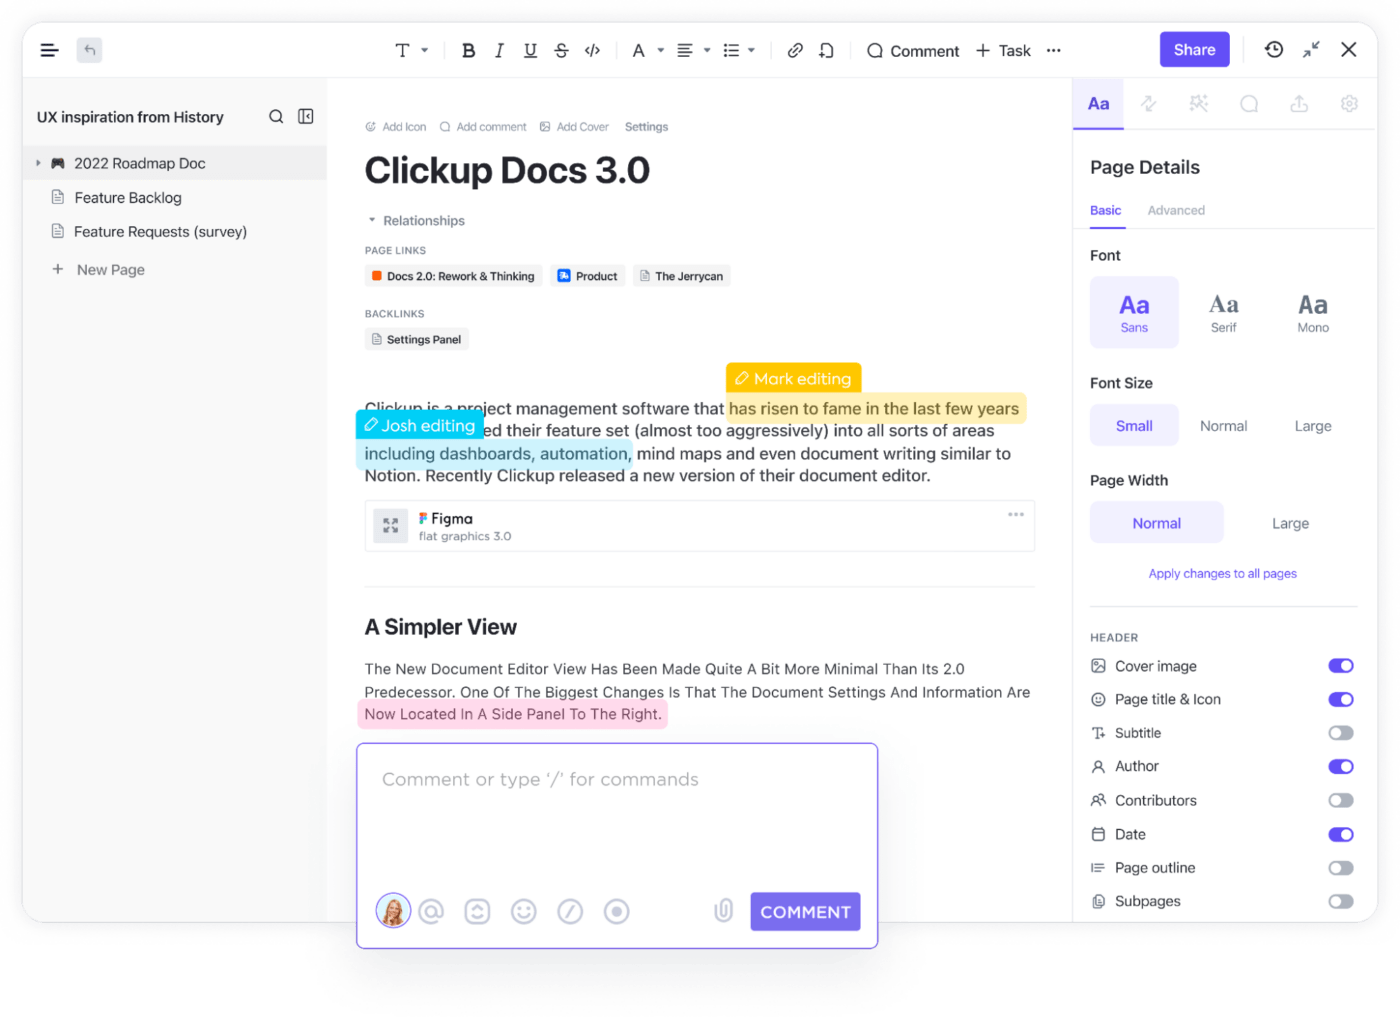The height and width of the screenshot is (1027, 1400).
Task: Switch to the Basic tab
Action: 1105,210
